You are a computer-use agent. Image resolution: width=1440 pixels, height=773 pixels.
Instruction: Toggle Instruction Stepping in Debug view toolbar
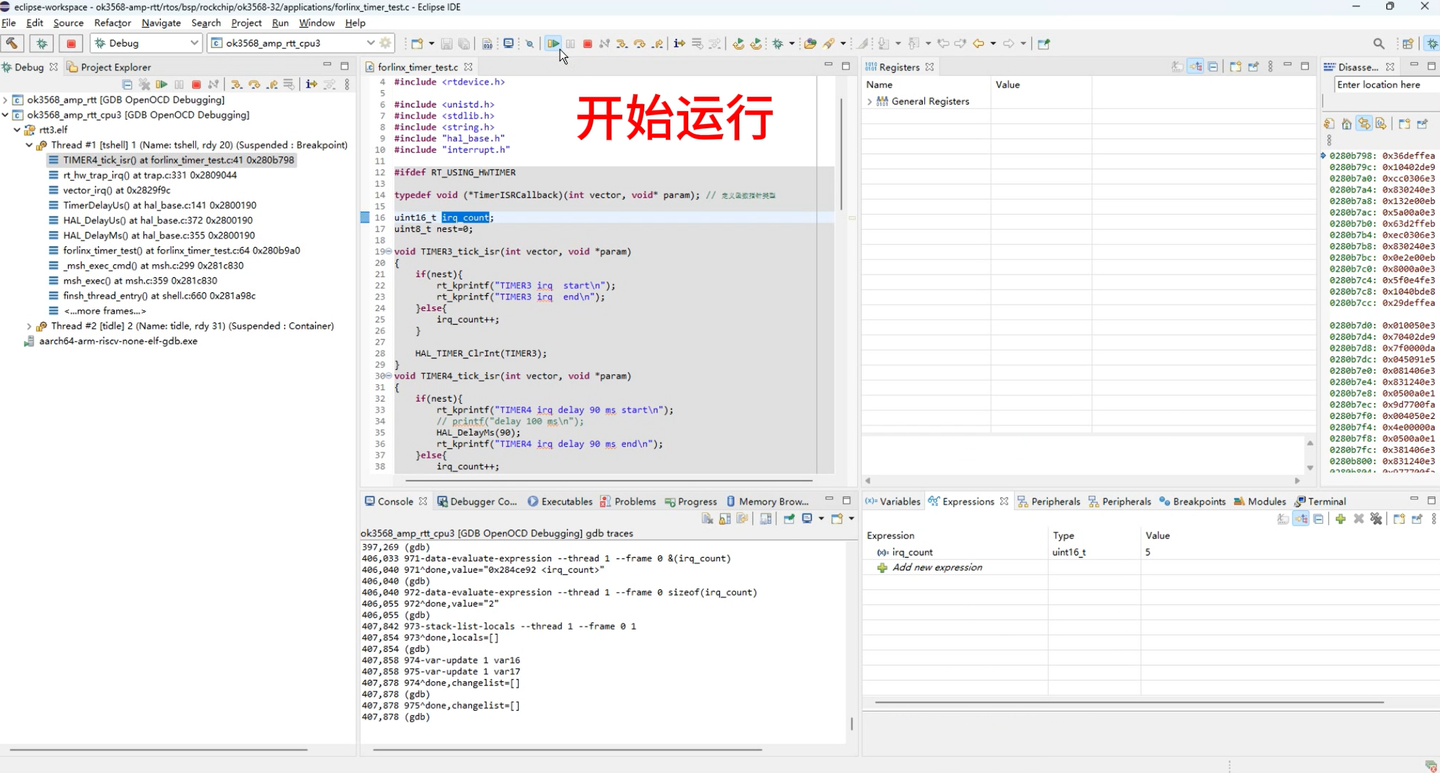point(311,85)
